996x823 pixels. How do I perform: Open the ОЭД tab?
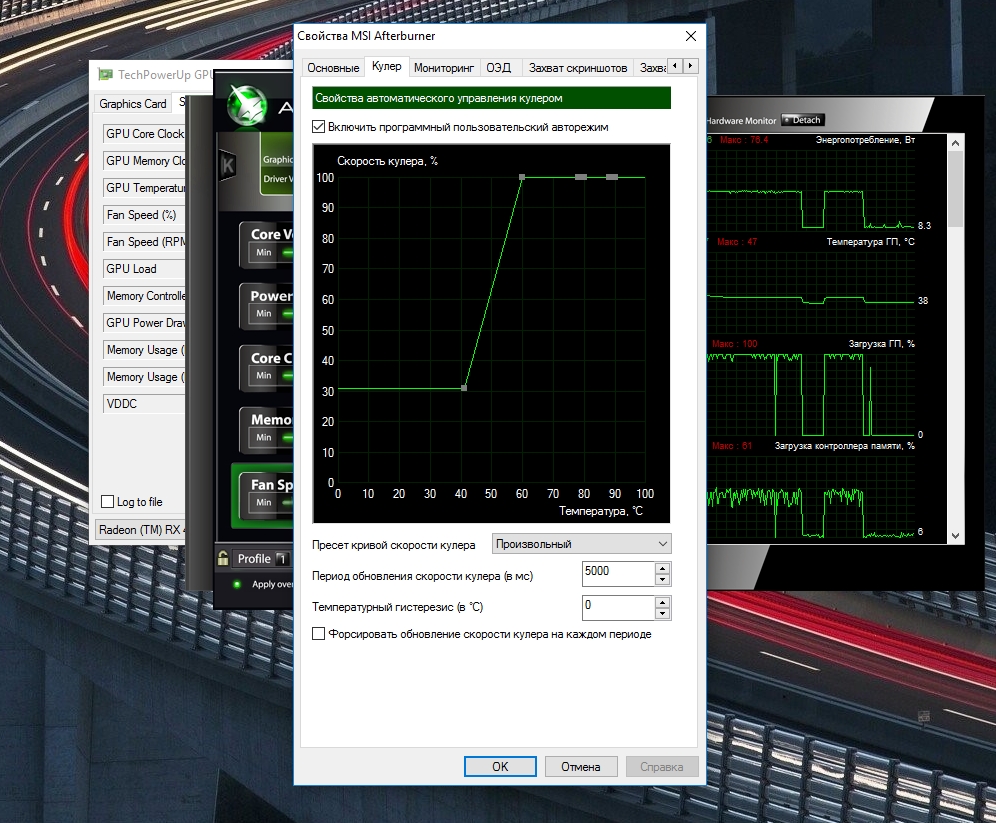tap(499, 68)
